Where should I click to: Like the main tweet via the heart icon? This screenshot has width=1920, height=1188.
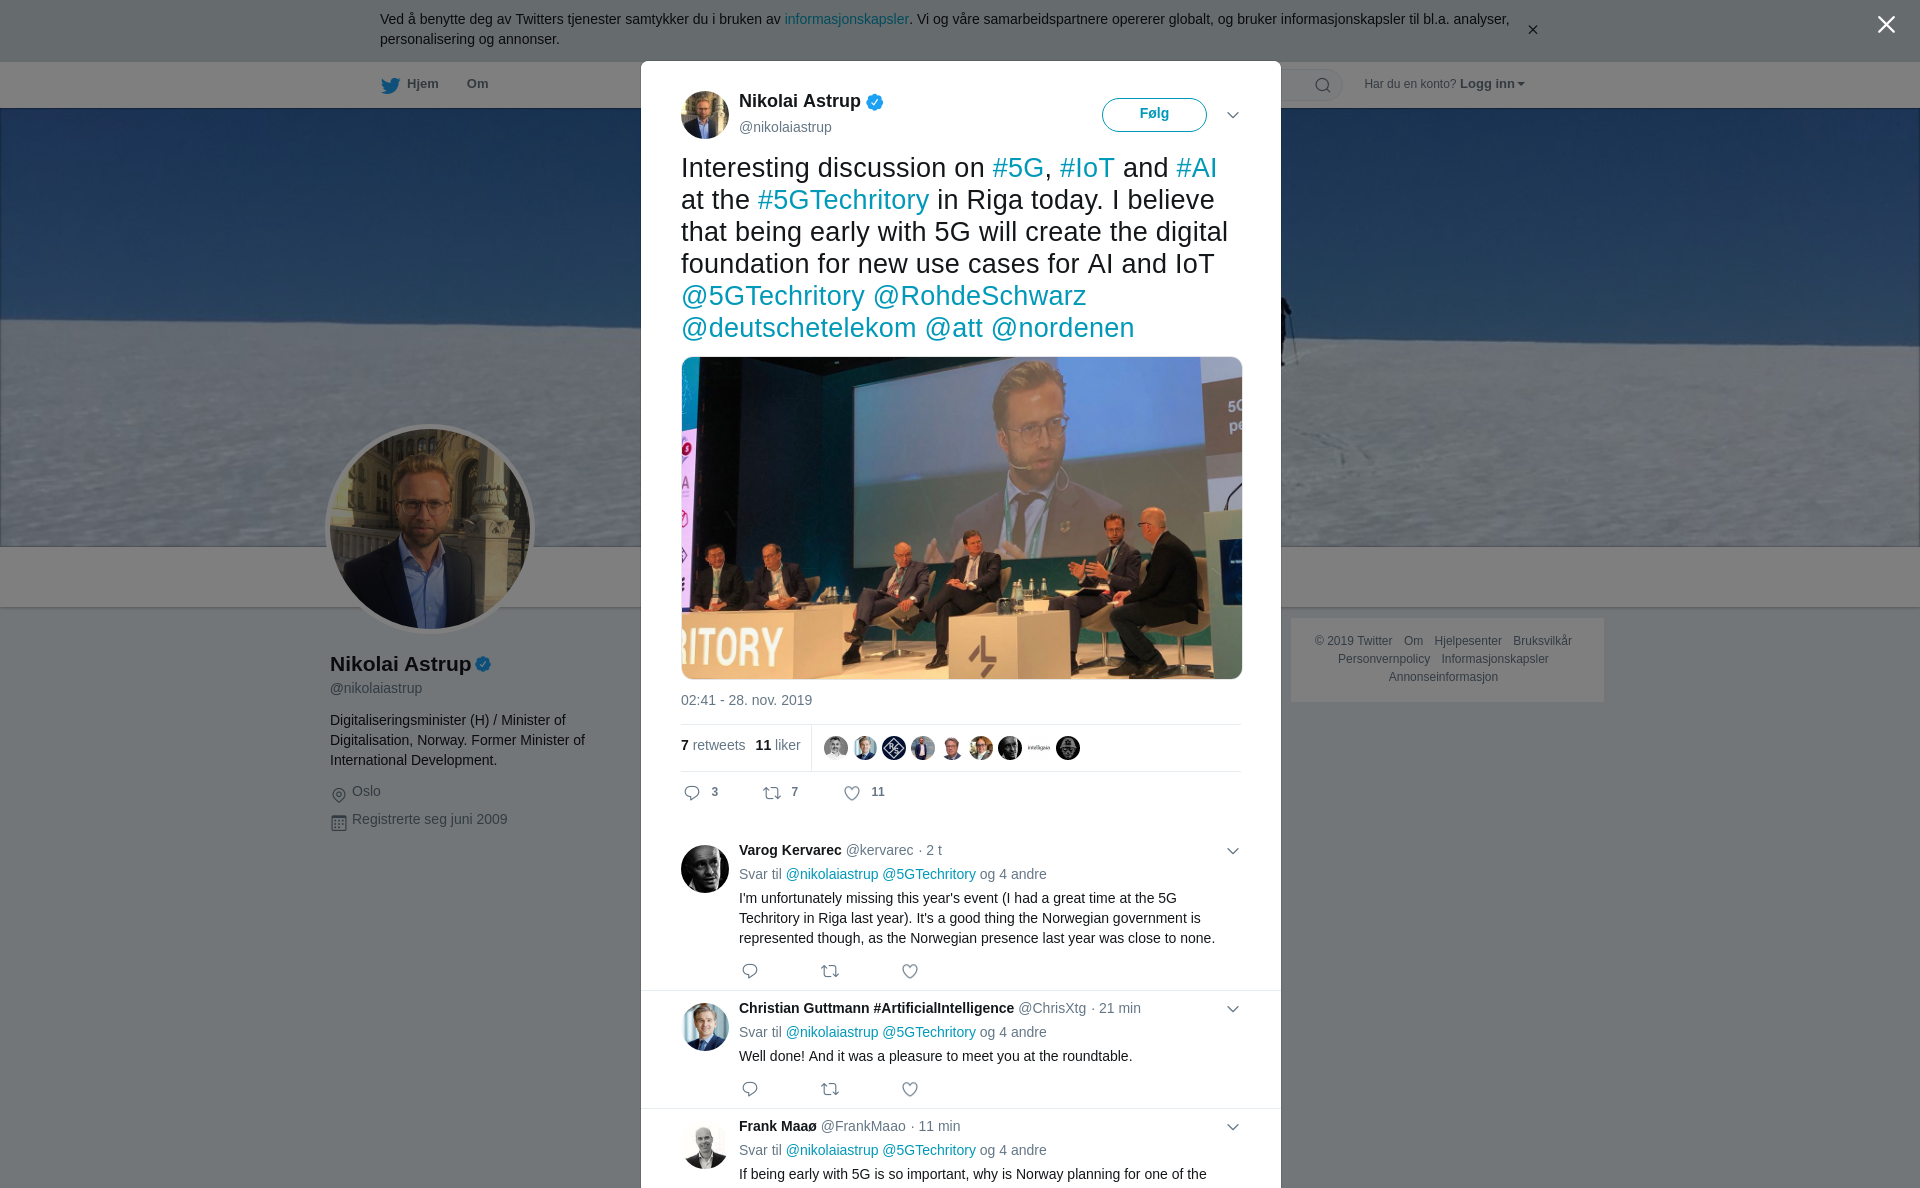click(852, 793)
